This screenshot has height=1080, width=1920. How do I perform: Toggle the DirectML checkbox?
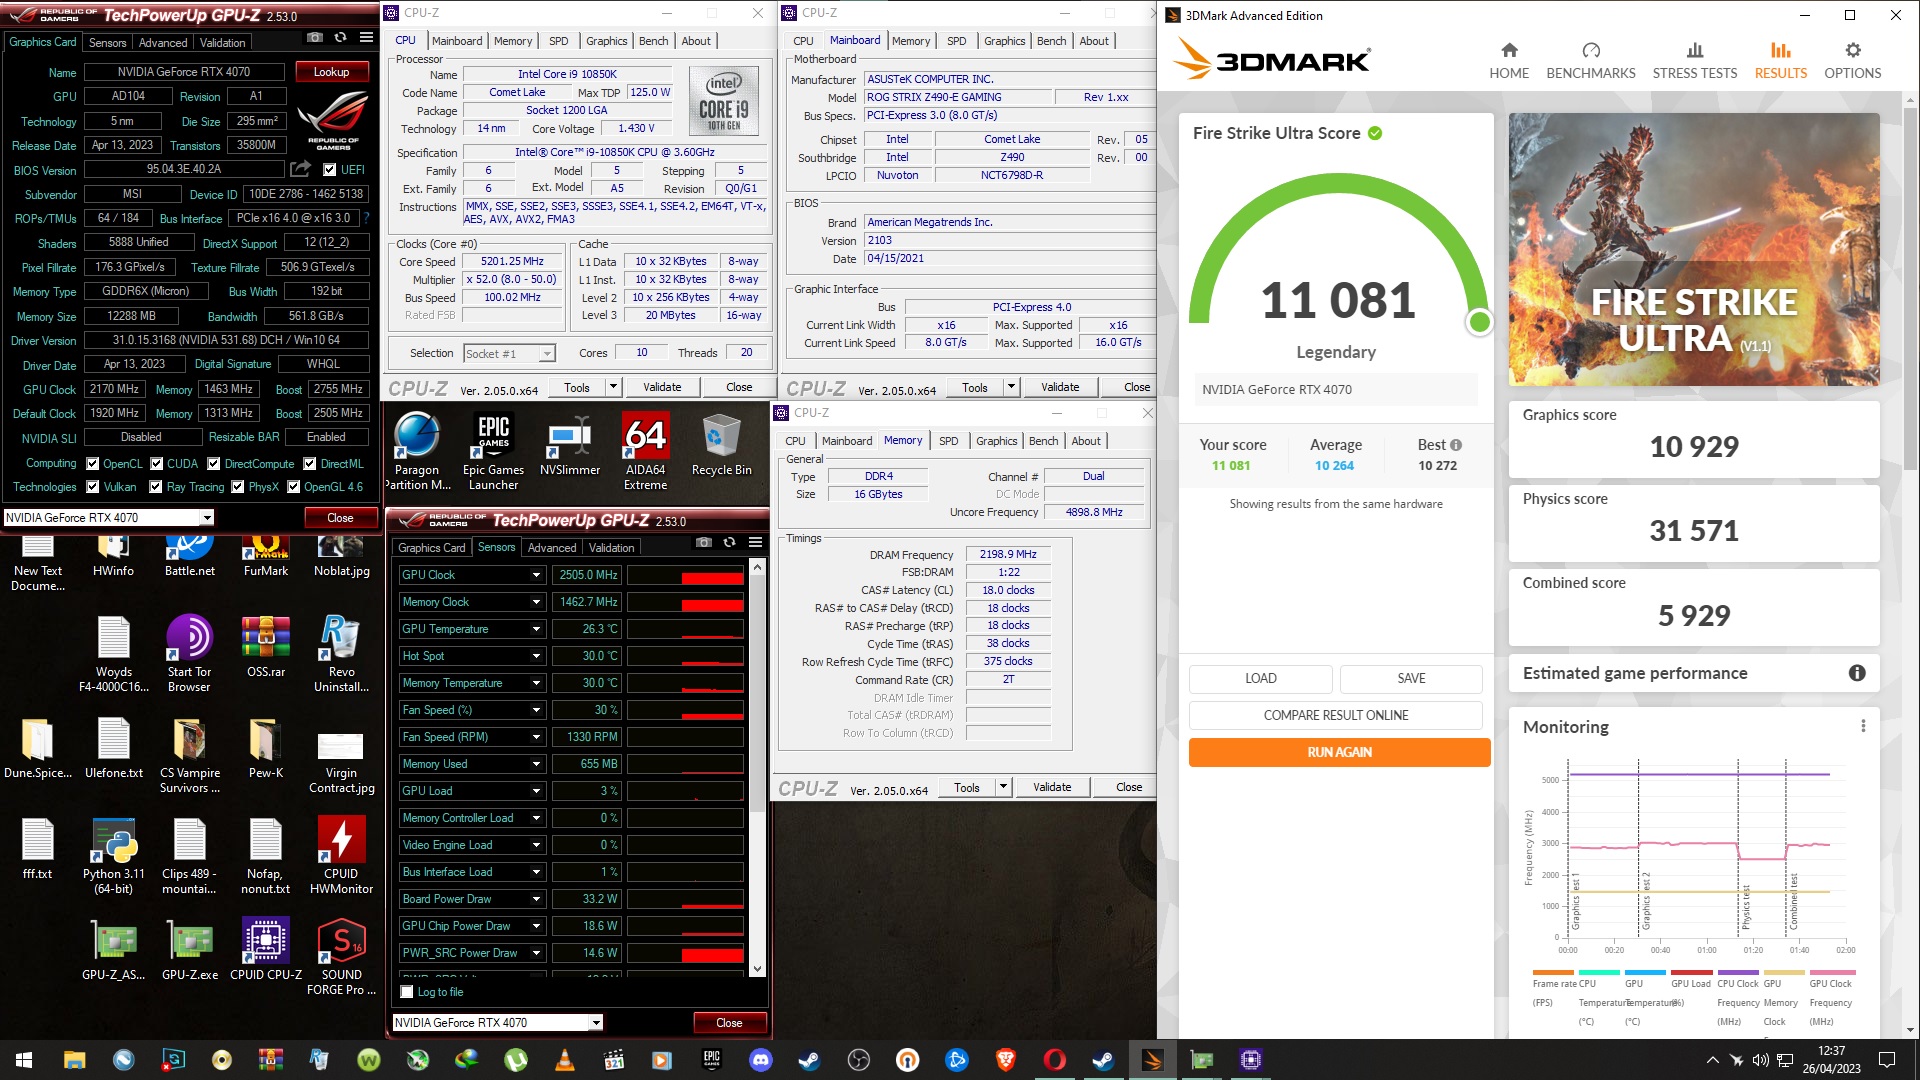click(310, 463)
